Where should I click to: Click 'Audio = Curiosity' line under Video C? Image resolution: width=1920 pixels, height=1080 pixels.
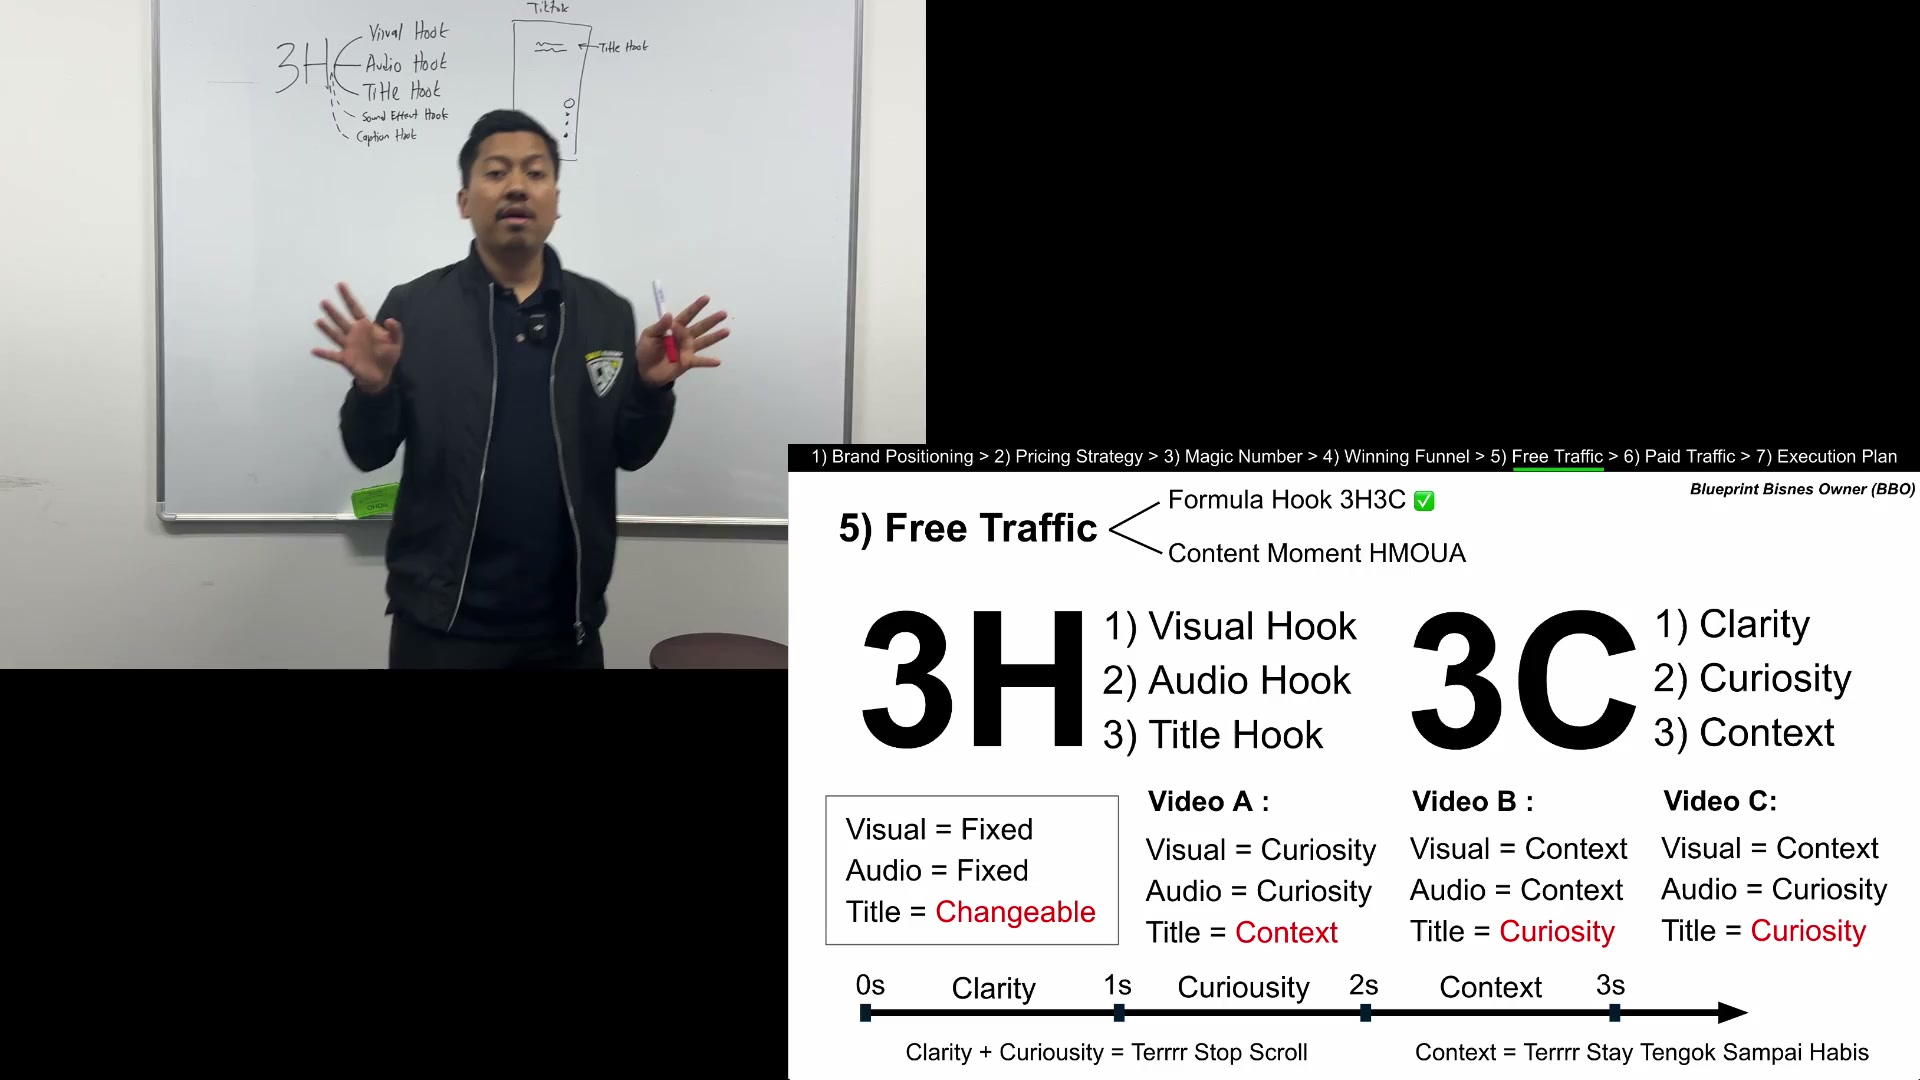[1774, 889]
